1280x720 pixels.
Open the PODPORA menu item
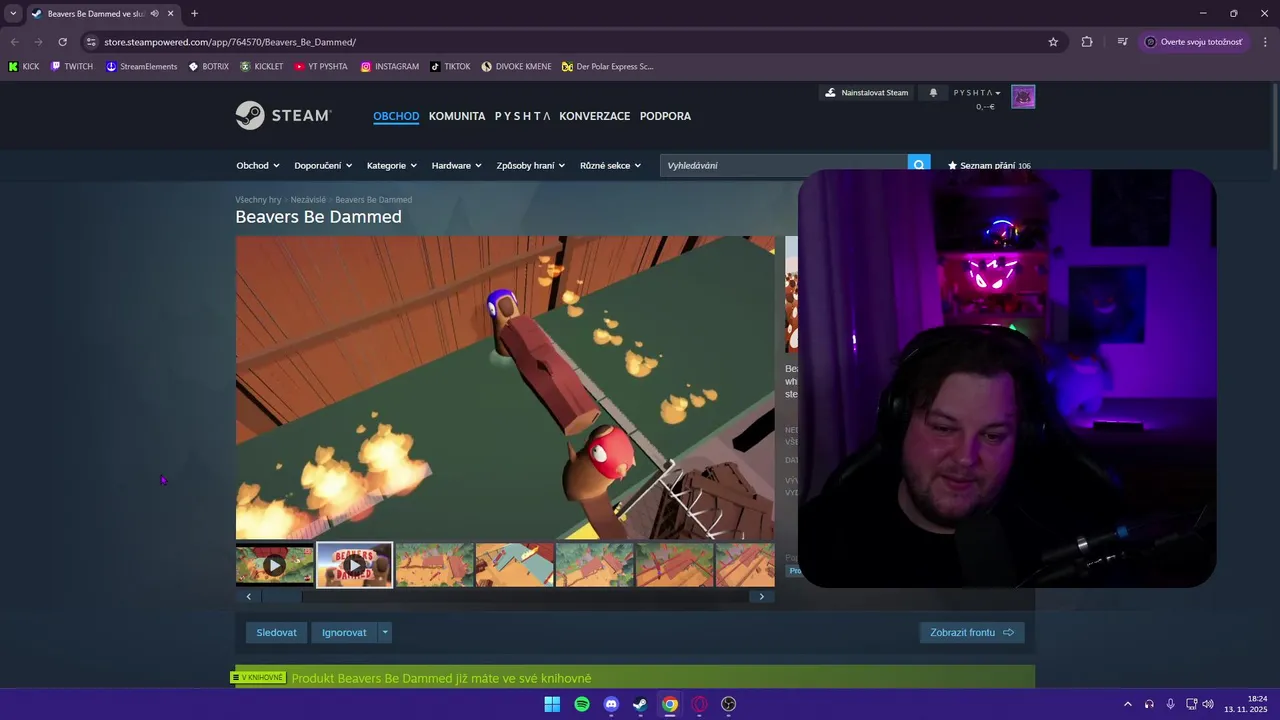pos(665,116)
